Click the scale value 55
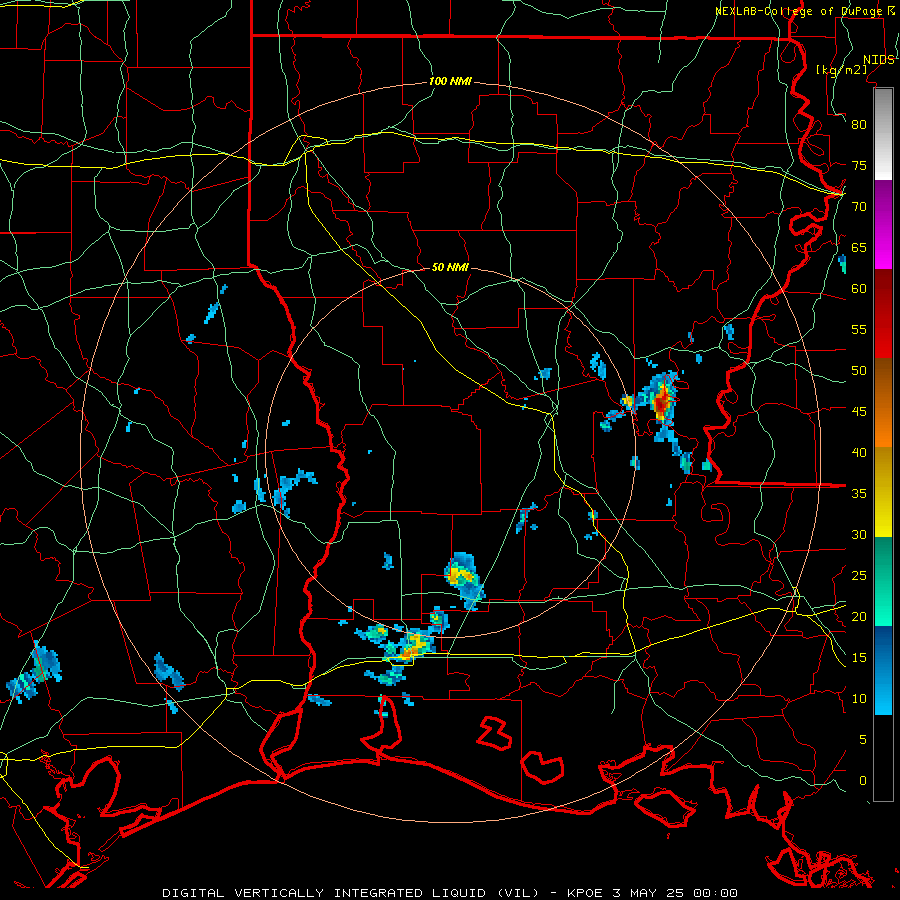This screenshot has width=900, height=900. pos(859,329)
